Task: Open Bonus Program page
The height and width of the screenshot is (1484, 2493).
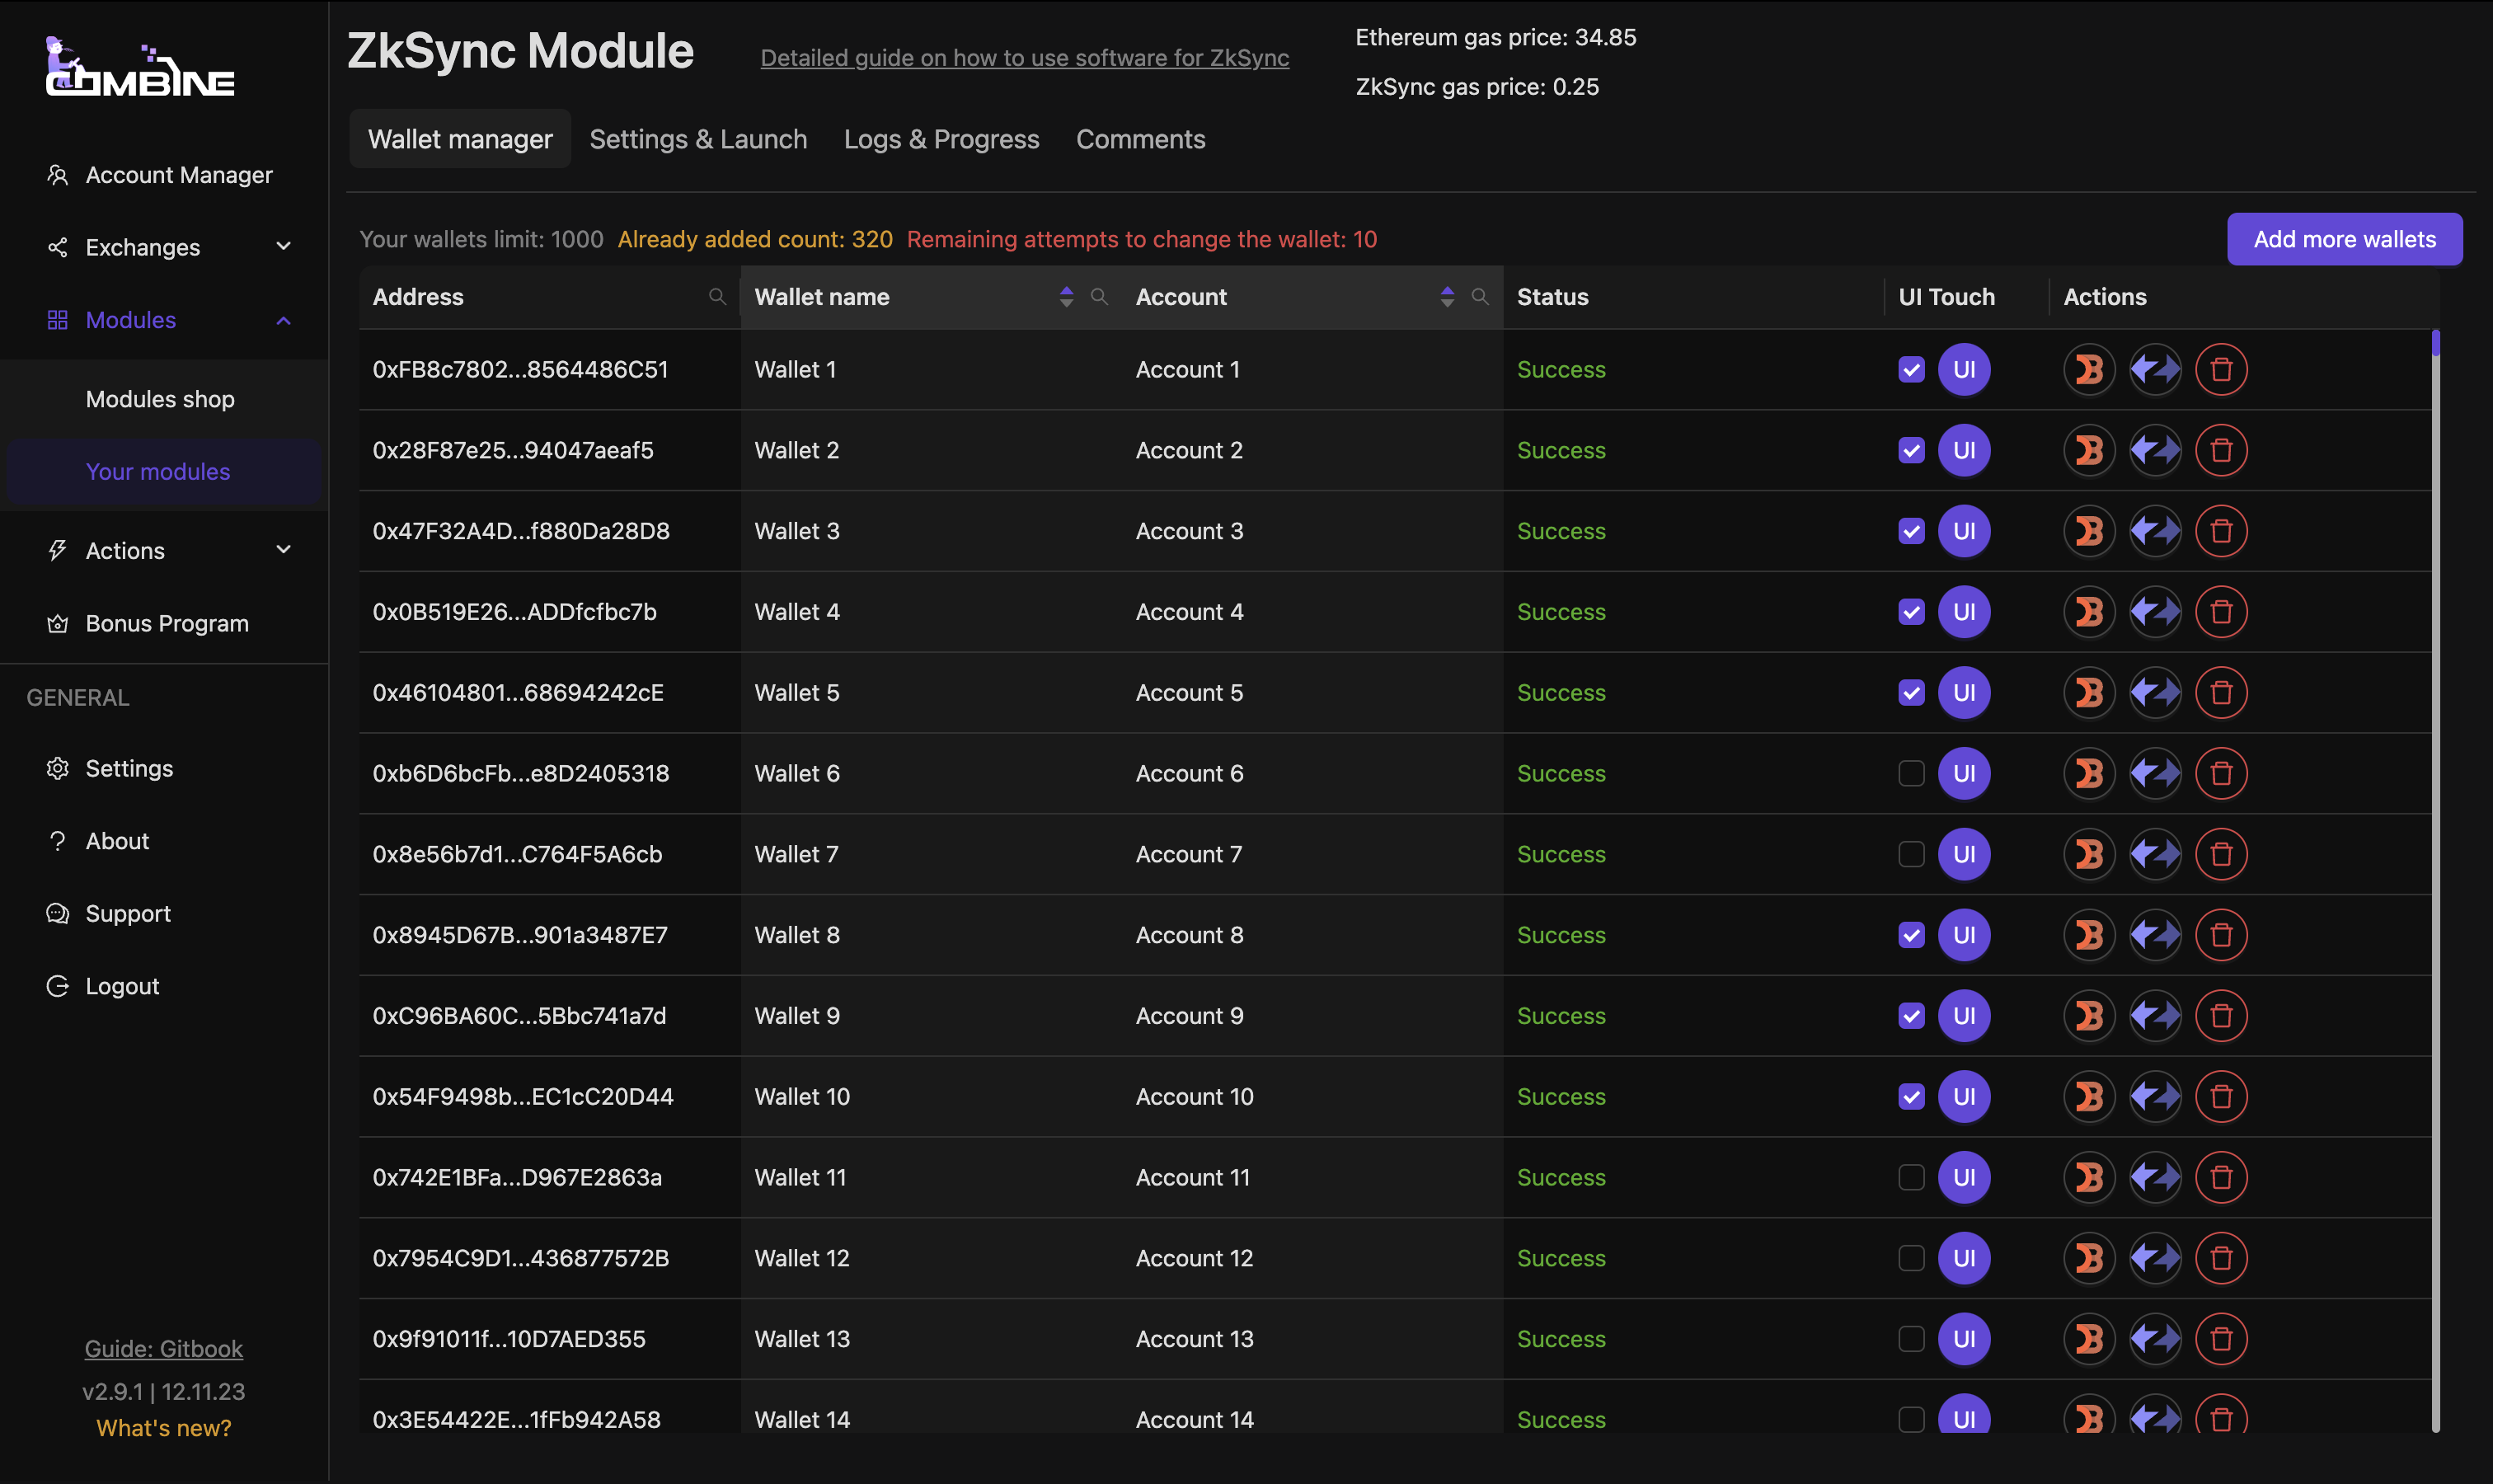Action: (x=164, y=623)
